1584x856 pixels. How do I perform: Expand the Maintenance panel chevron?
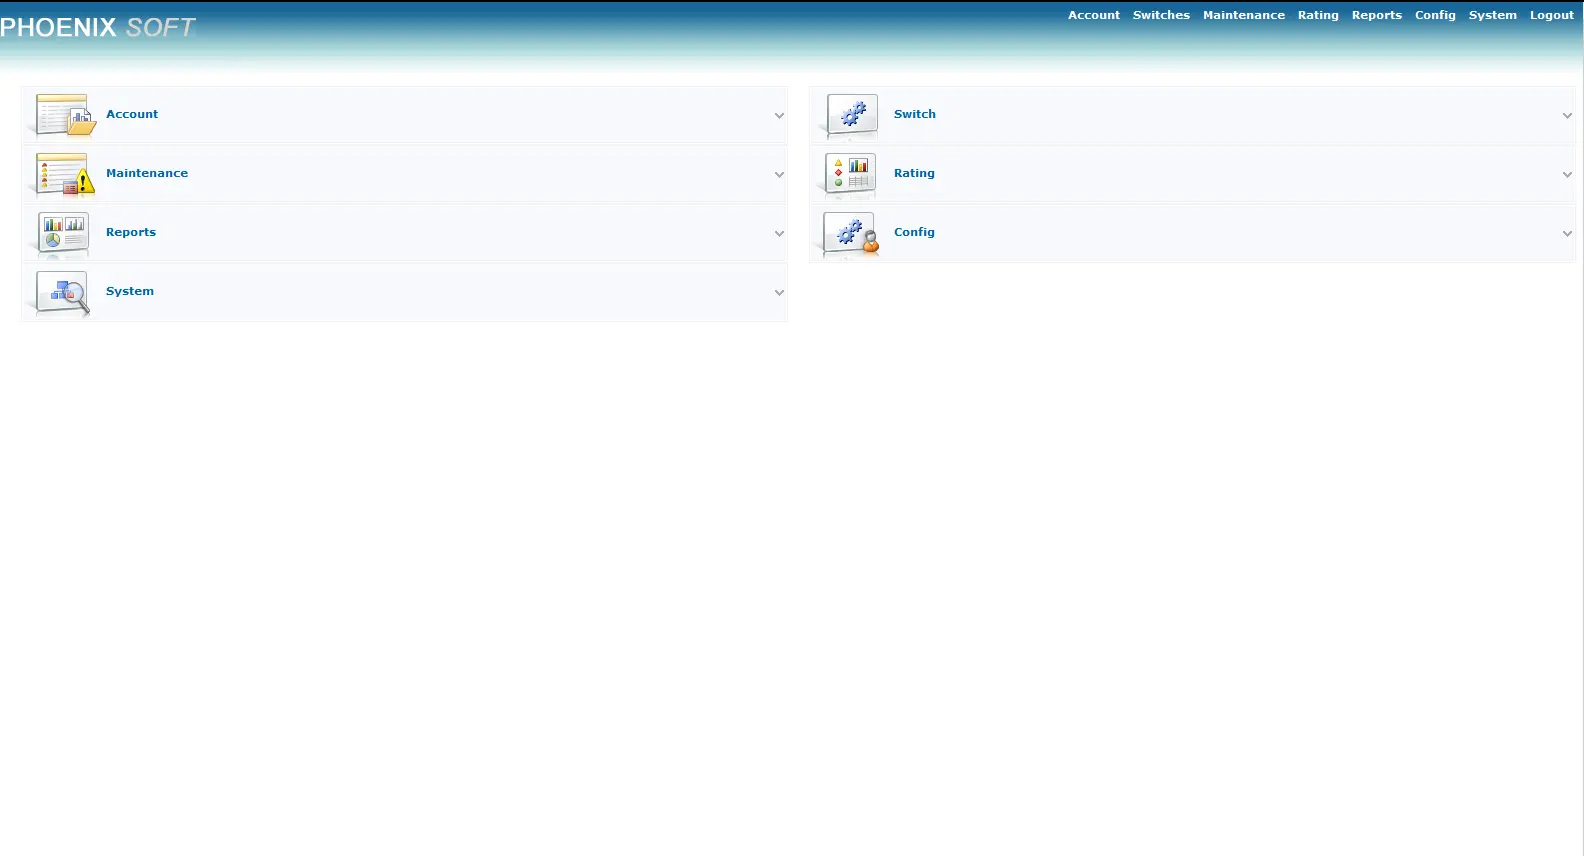(x=779, y=175)
